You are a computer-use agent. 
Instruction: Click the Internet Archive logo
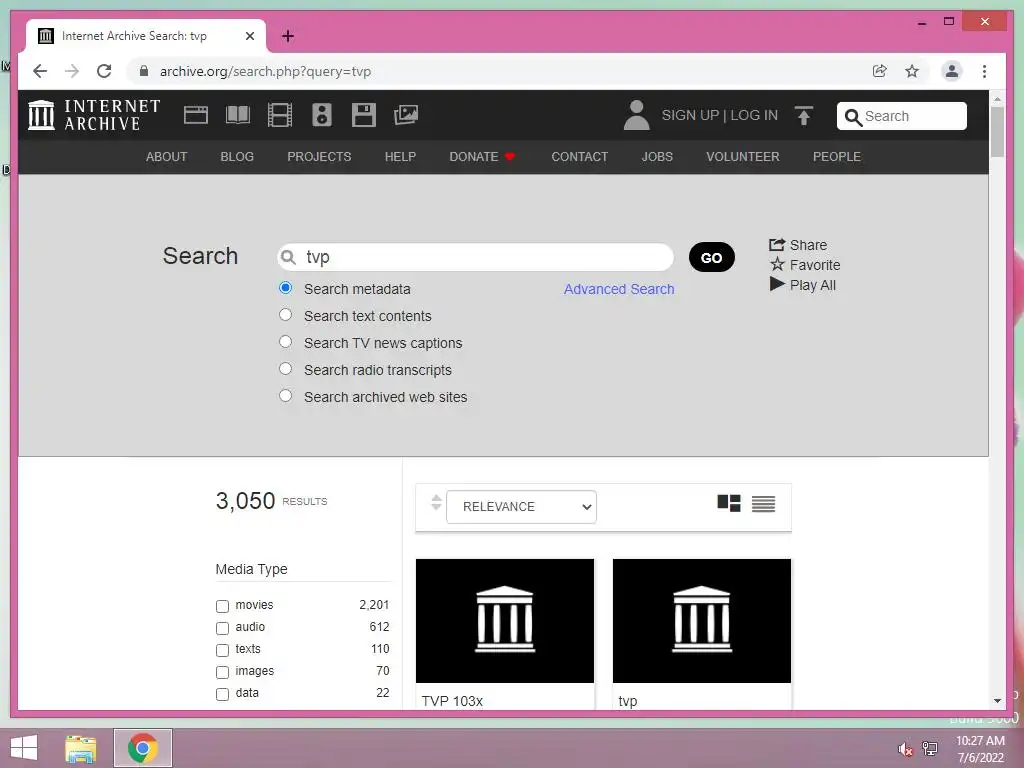[x=94, y=115]
